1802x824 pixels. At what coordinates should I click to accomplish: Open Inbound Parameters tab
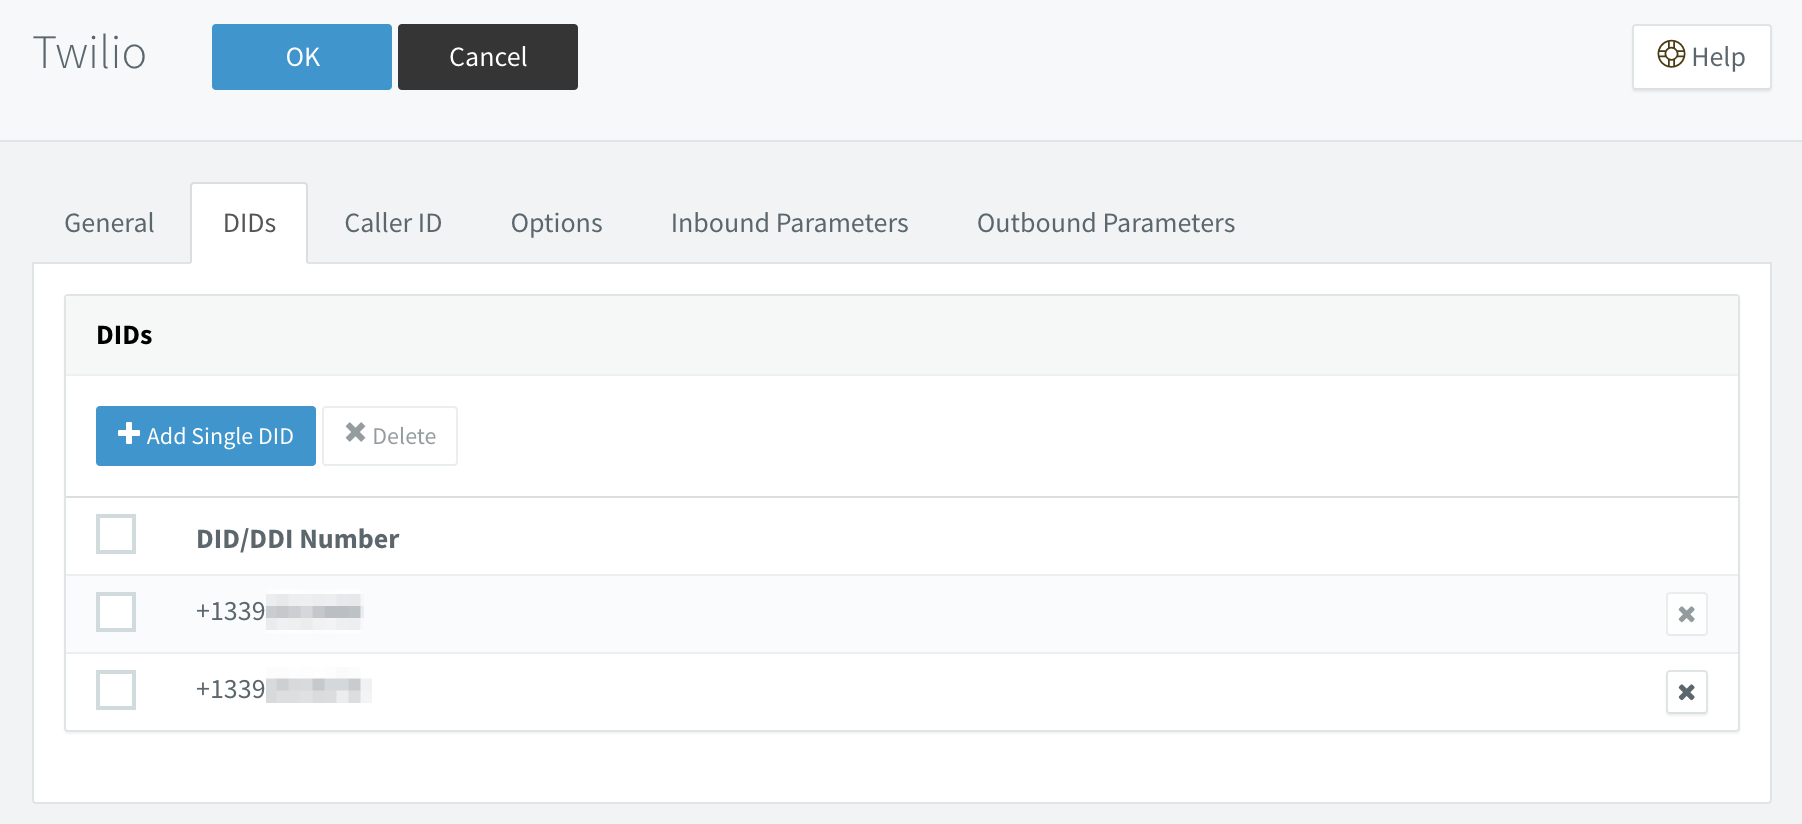(x=789, y=223)
